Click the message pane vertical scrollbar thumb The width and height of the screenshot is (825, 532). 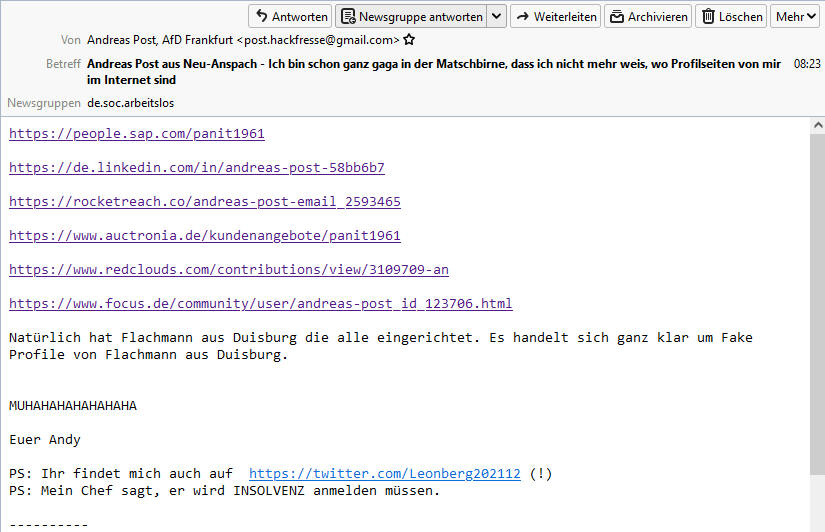click(x=818, y=303)
